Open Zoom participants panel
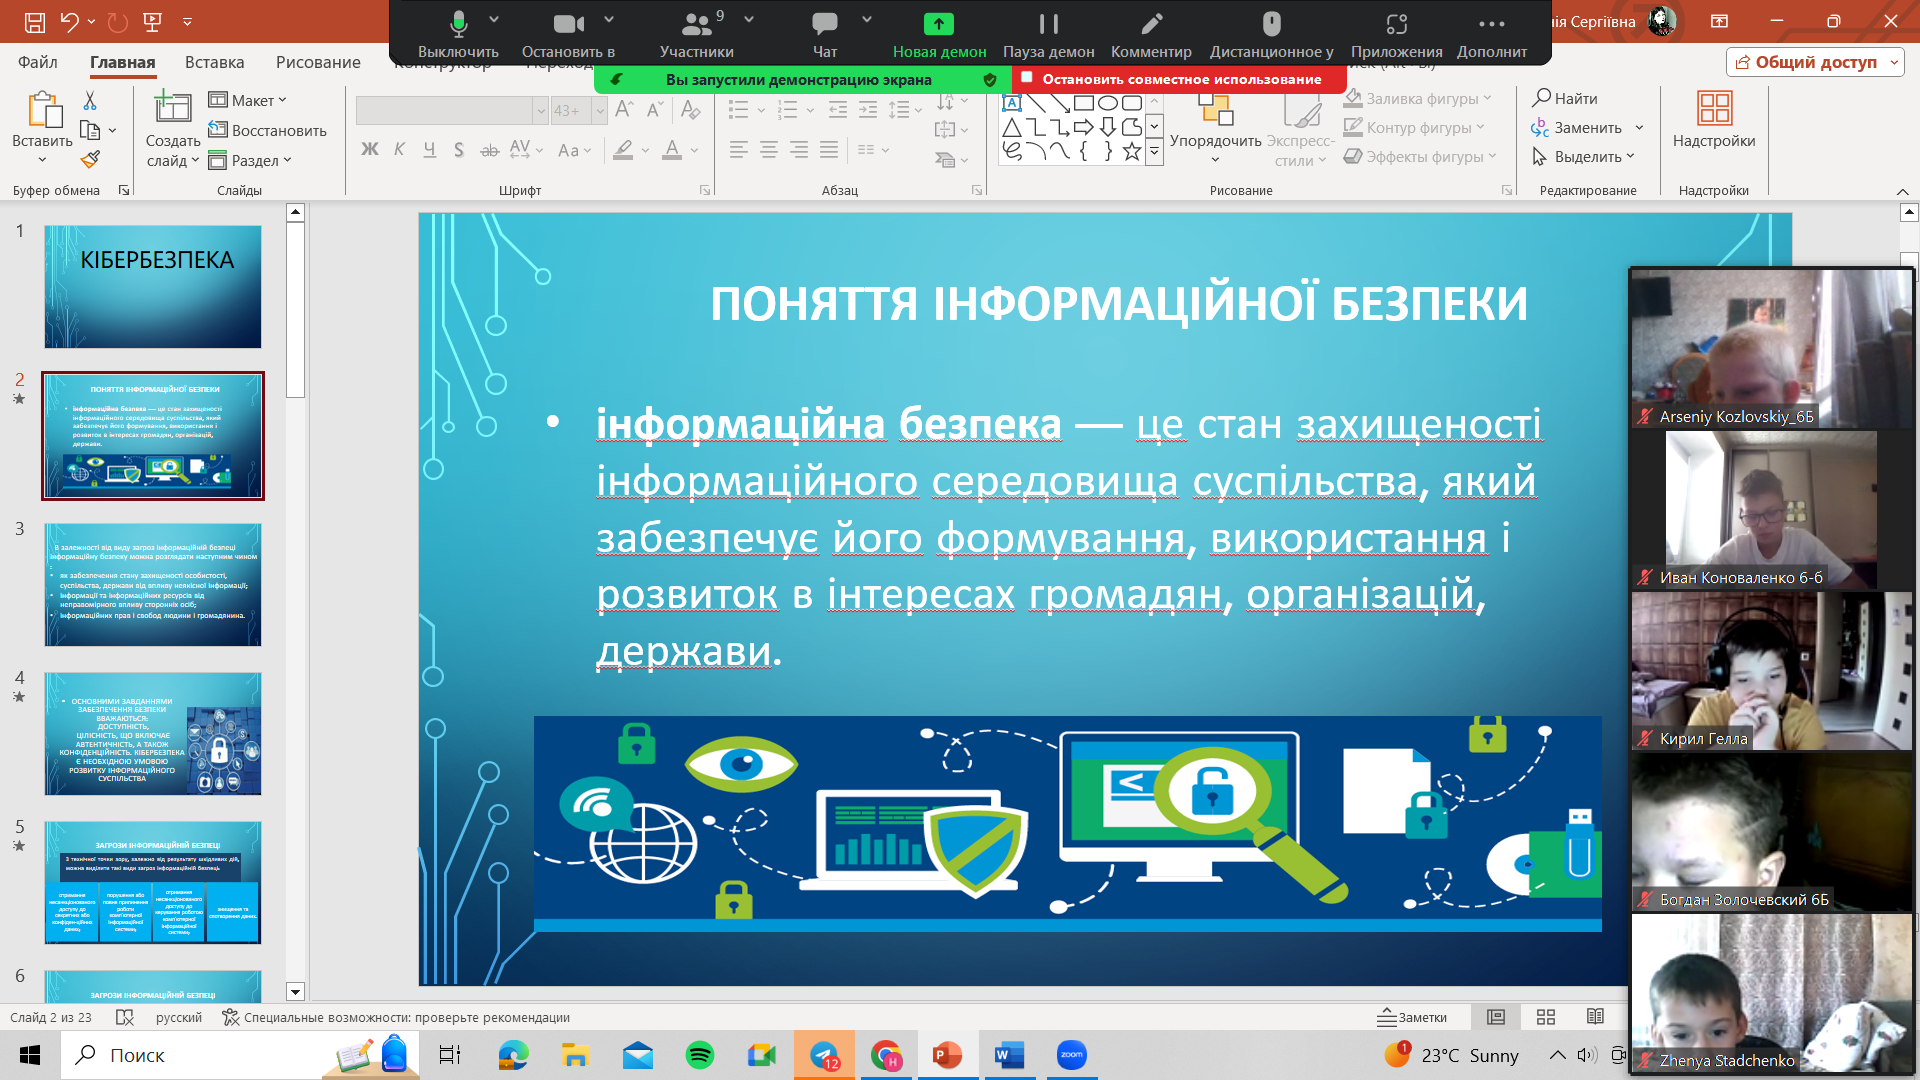Screen dimensions: 1920x1080 tap(696, 33)
